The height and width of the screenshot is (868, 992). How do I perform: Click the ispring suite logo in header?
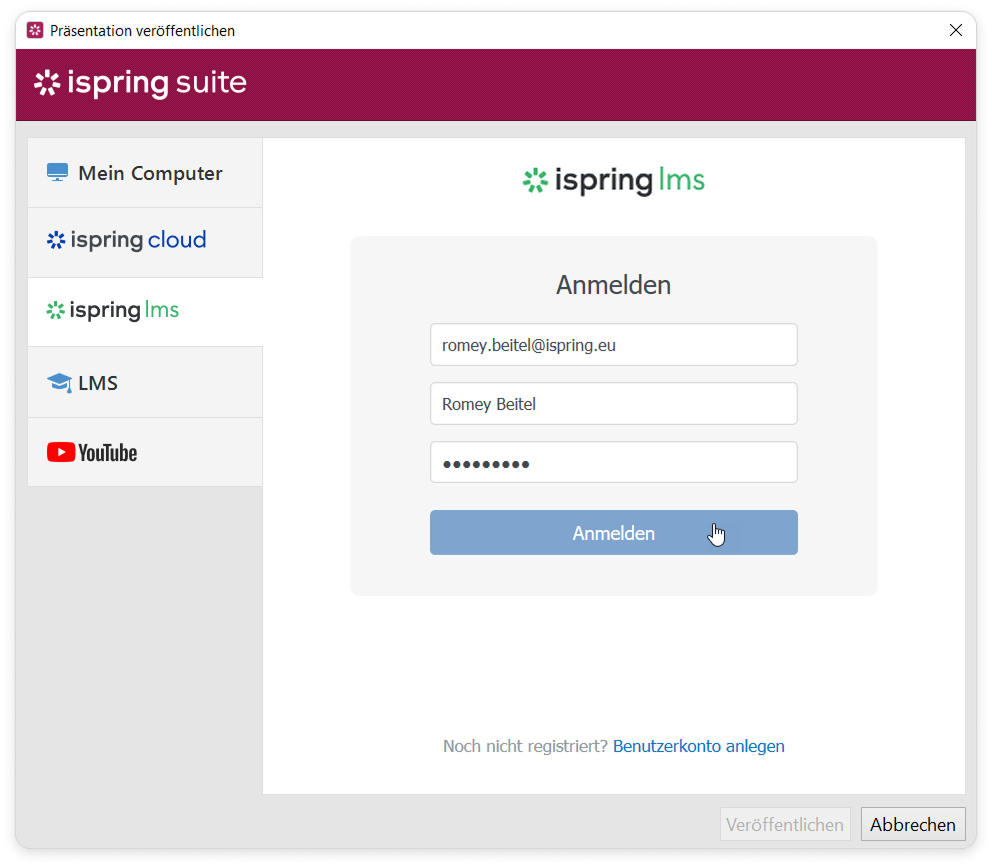tap(140, 83)
